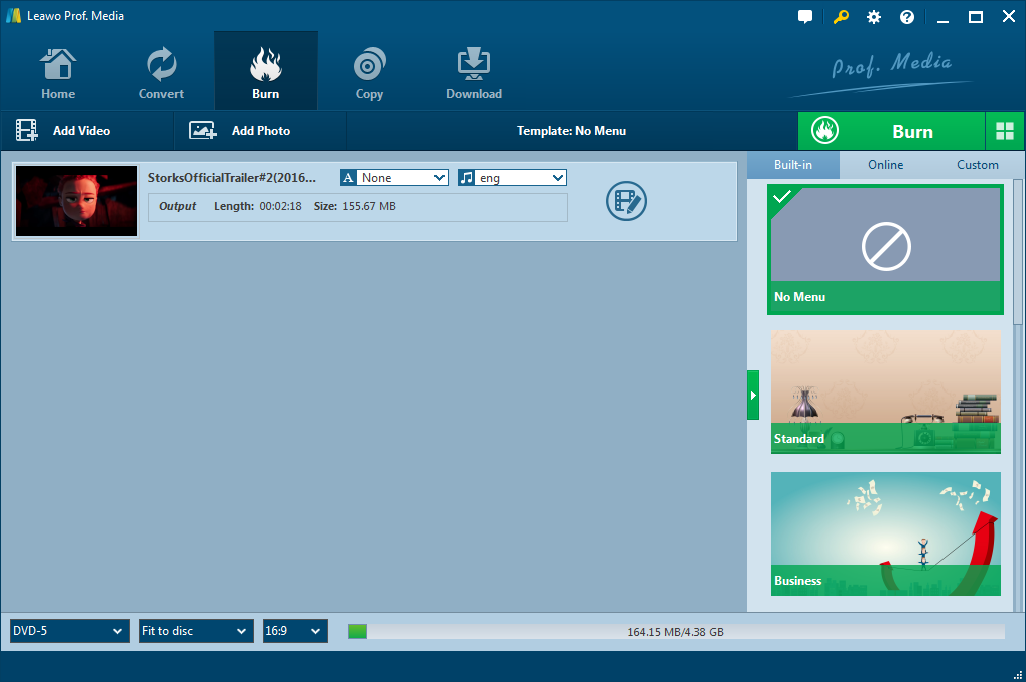Switch to the Convert module
The height and width of the screenshot is (682, 1026).
click(161, 72)
